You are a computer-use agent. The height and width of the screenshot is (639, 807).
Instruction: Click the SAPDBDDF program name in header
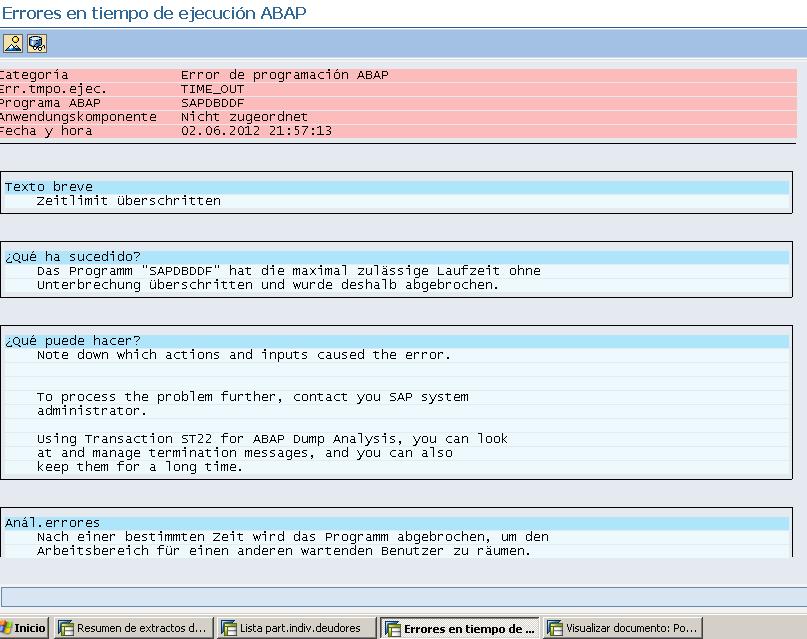[x=213, y=103]
